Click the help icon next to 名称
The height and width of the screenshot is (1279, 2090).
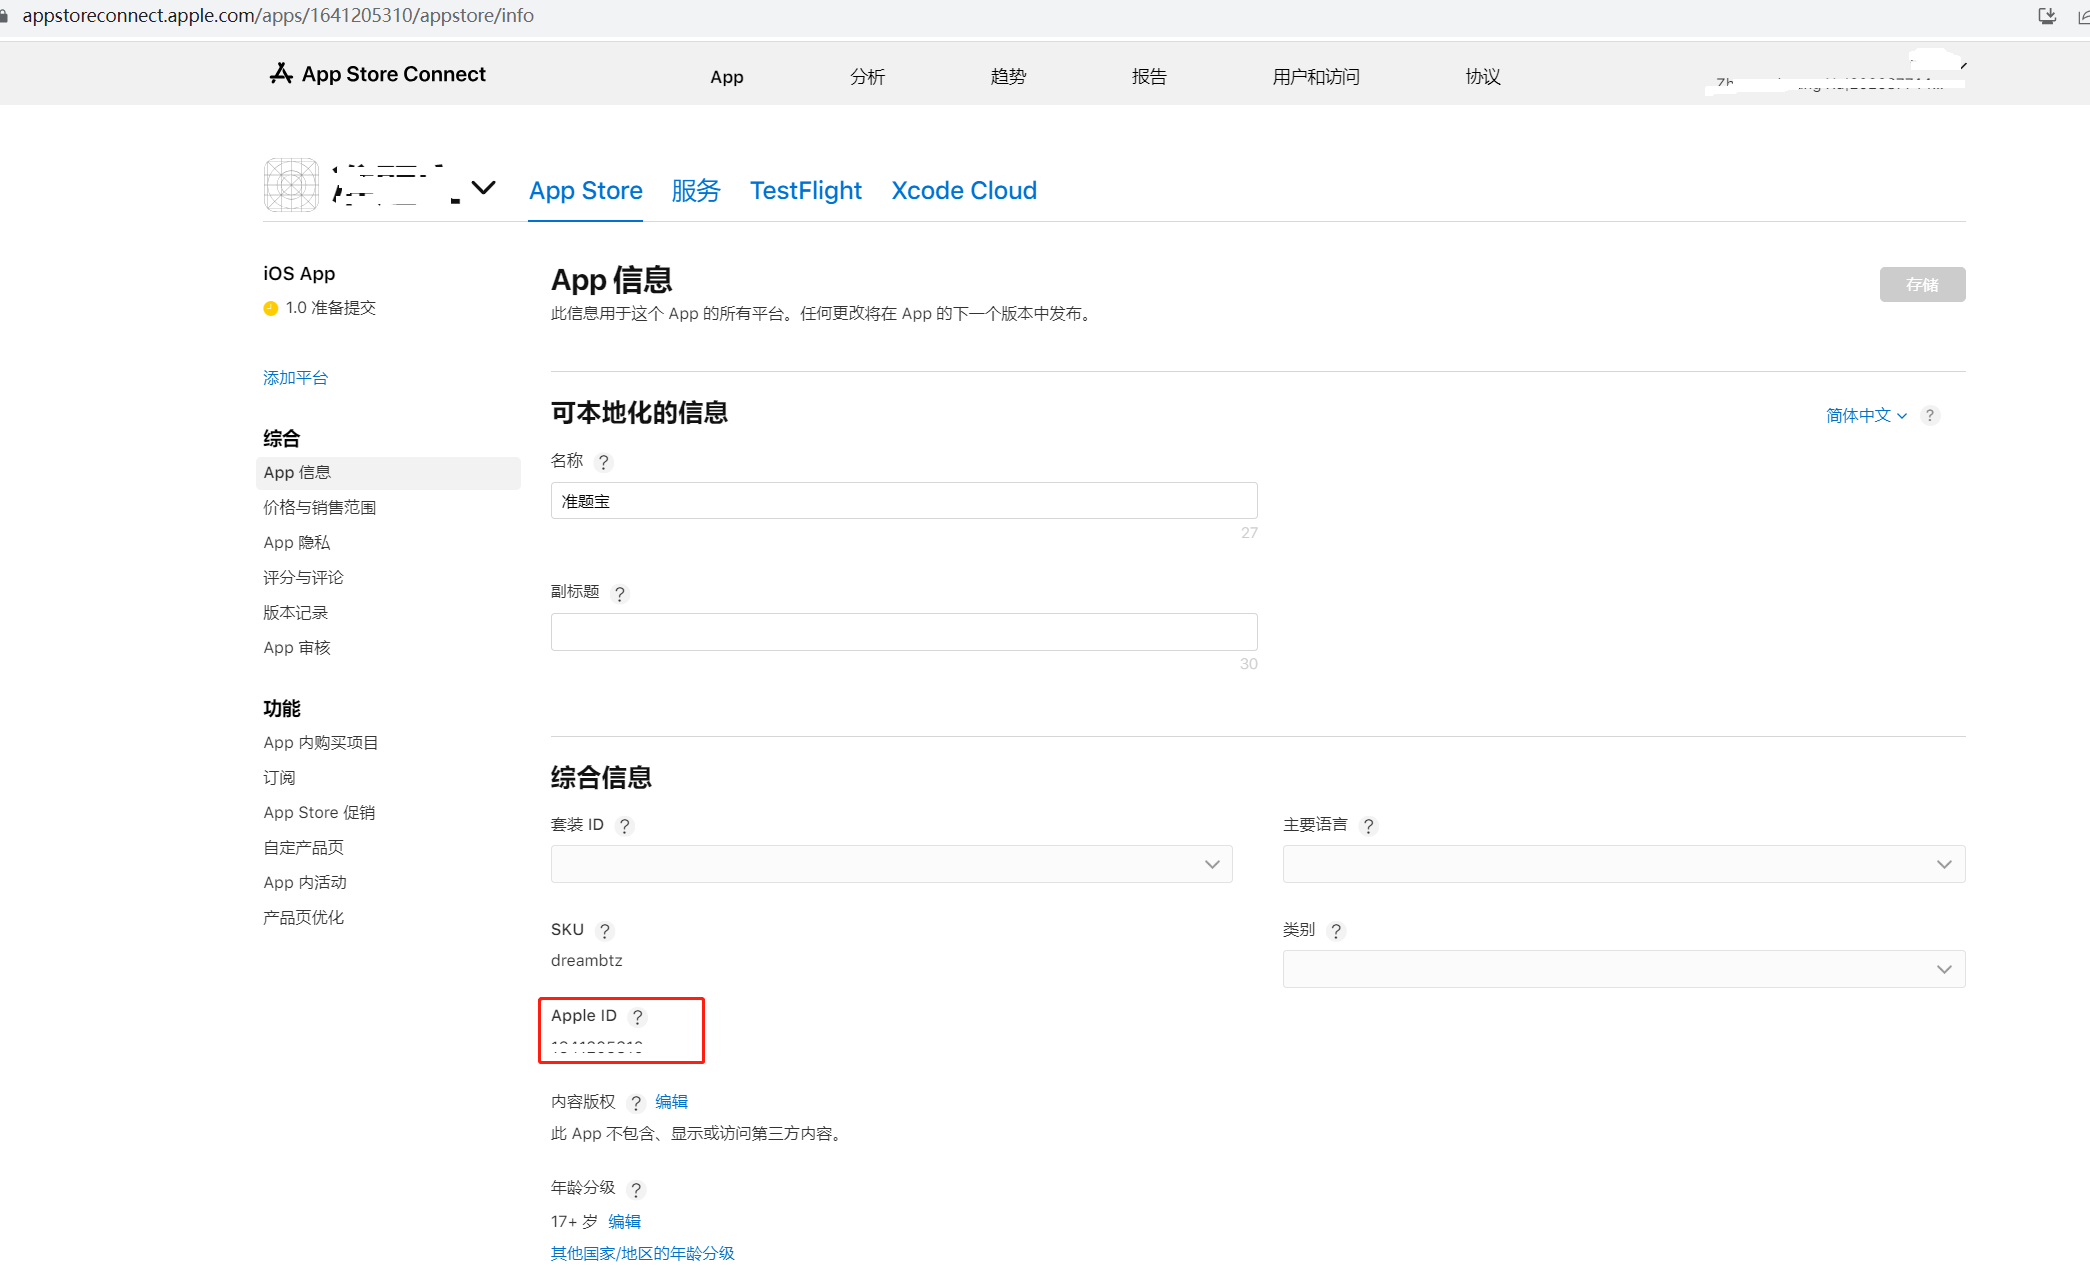click(603, 462)
